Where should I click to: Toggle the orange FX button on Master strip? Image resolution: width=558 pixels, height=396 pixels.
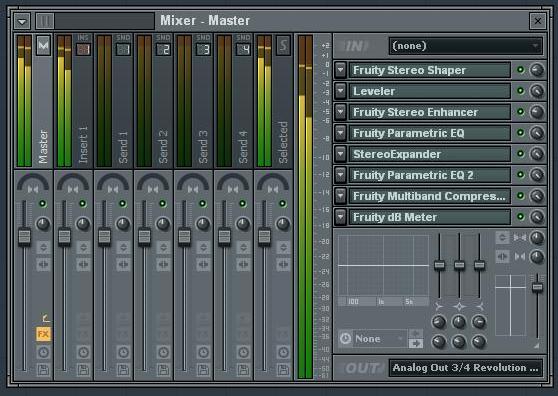click(x=43, y=334)
